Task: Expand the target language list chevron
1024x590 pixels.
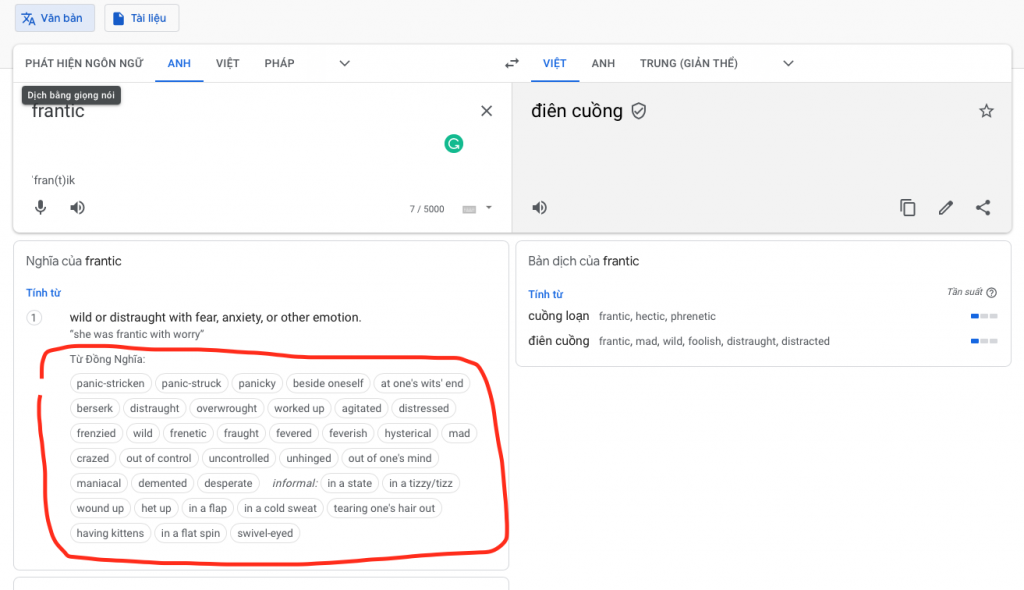Action: pyautogui.click(x=788, y=63)
